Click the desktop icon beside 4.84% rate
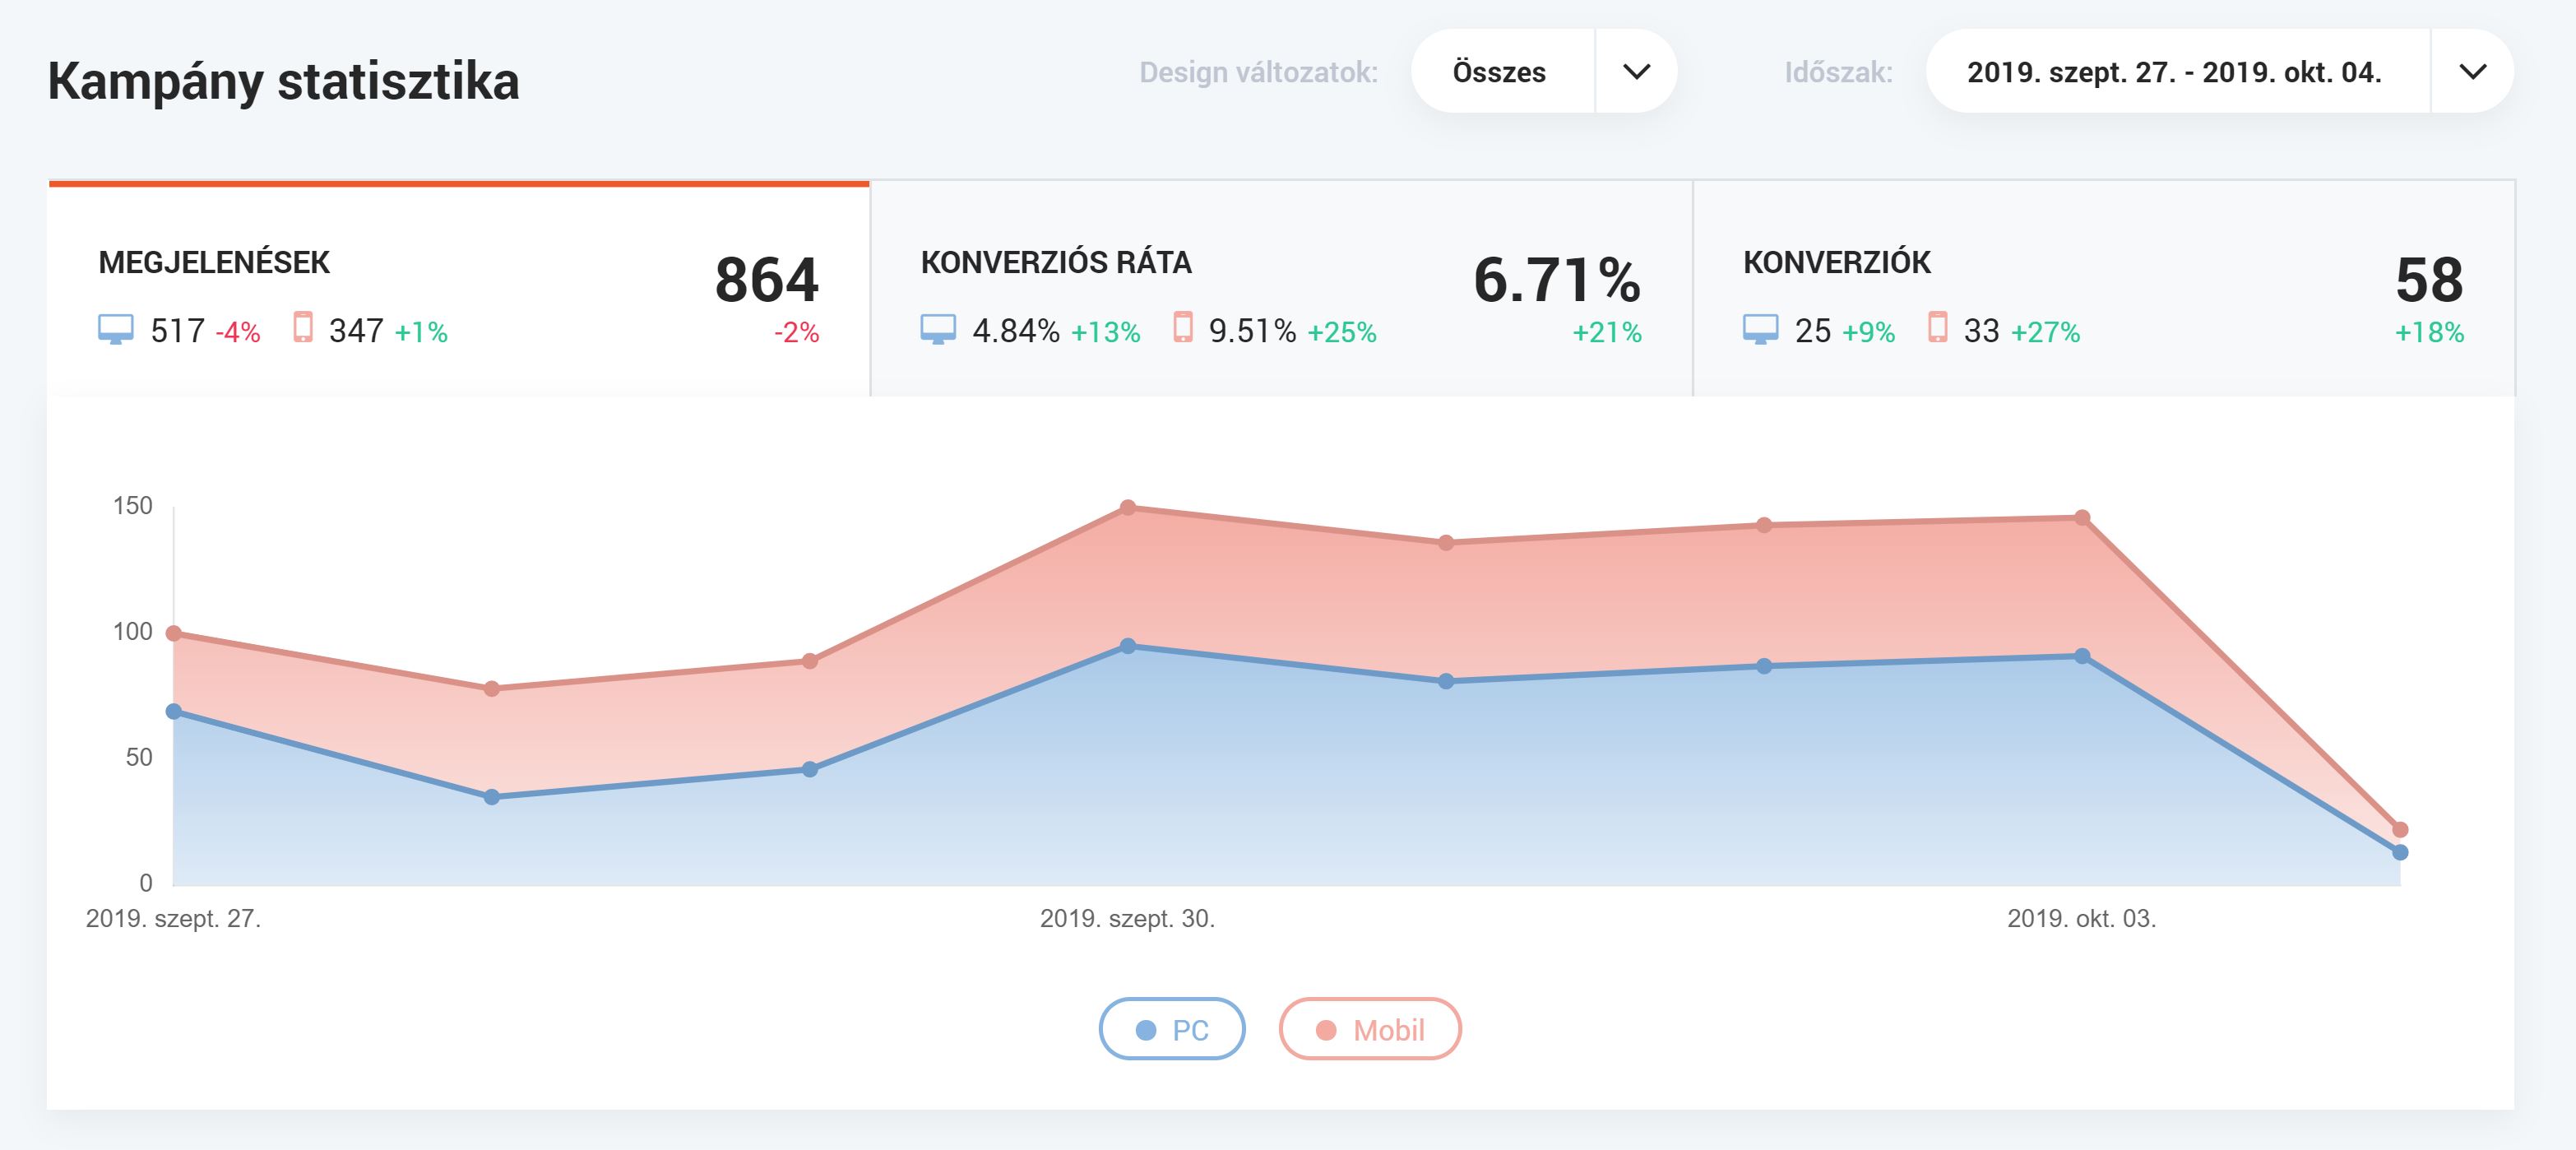The image size is (2576, 1150). click(x=938, y=329)
